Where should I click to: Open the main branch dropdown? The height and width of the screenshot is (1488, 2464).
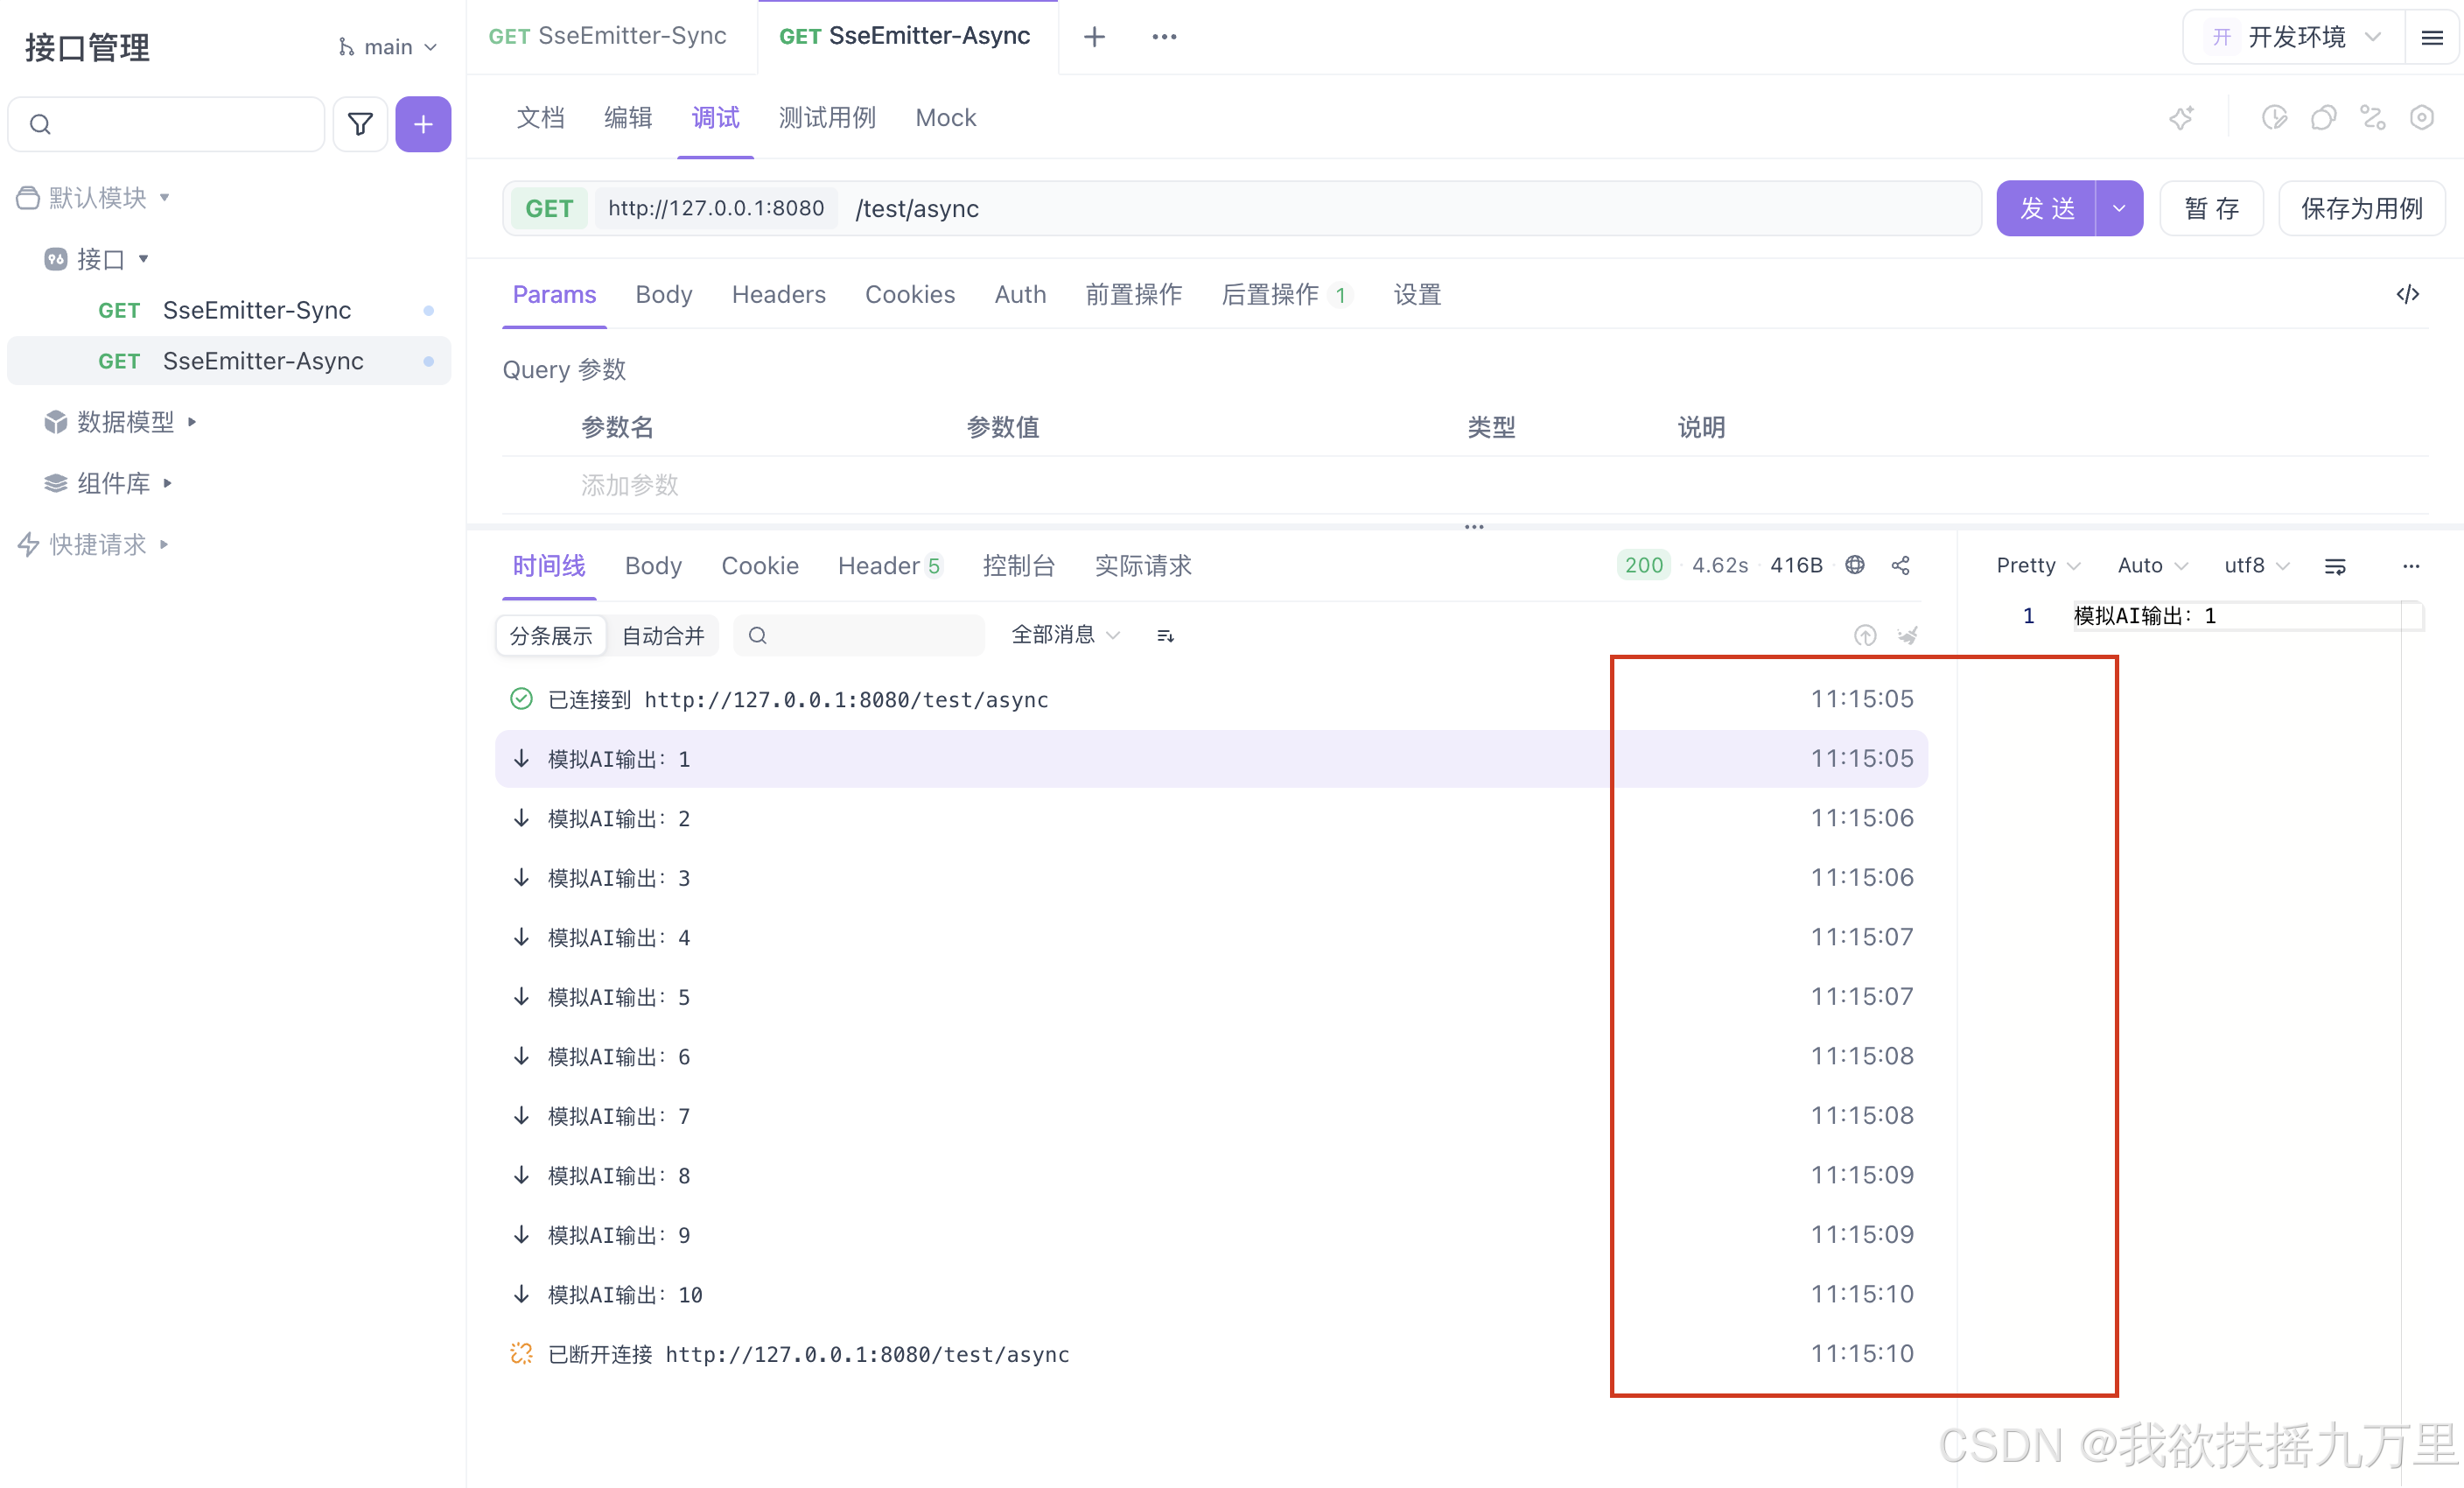point(388,47)
